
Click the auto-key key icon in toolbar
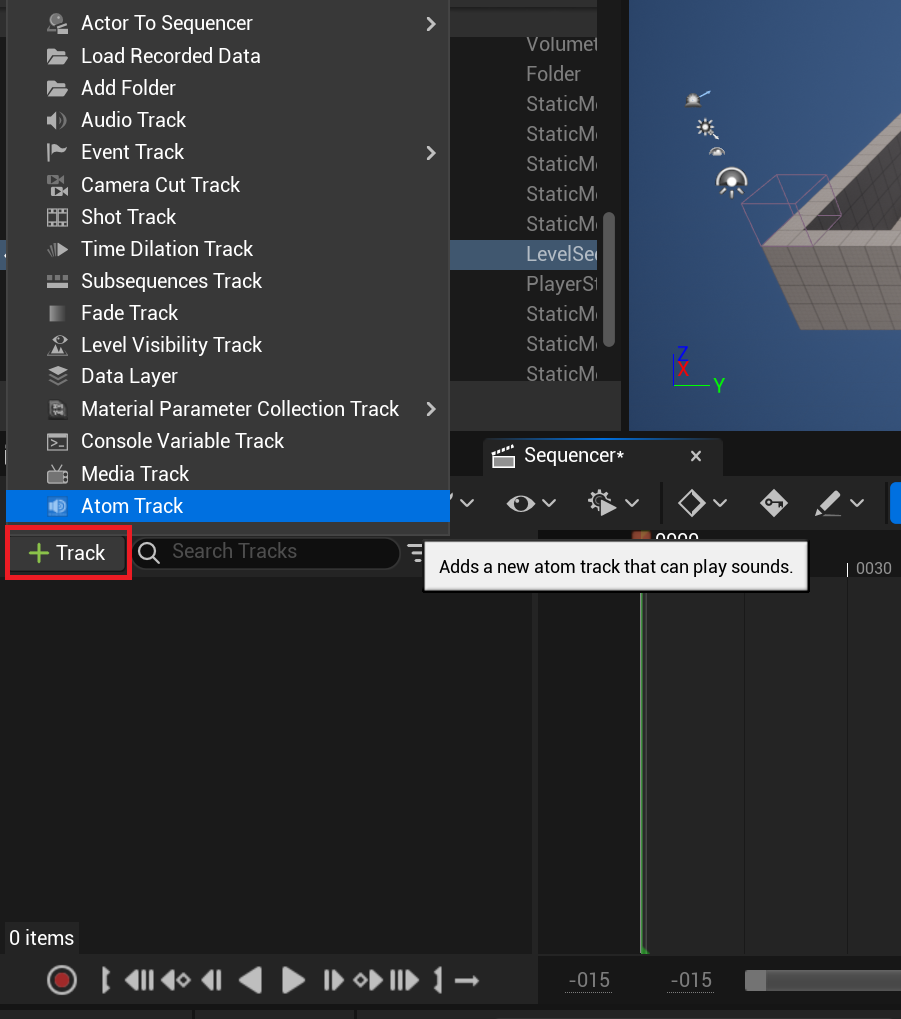tap(773, 503)
